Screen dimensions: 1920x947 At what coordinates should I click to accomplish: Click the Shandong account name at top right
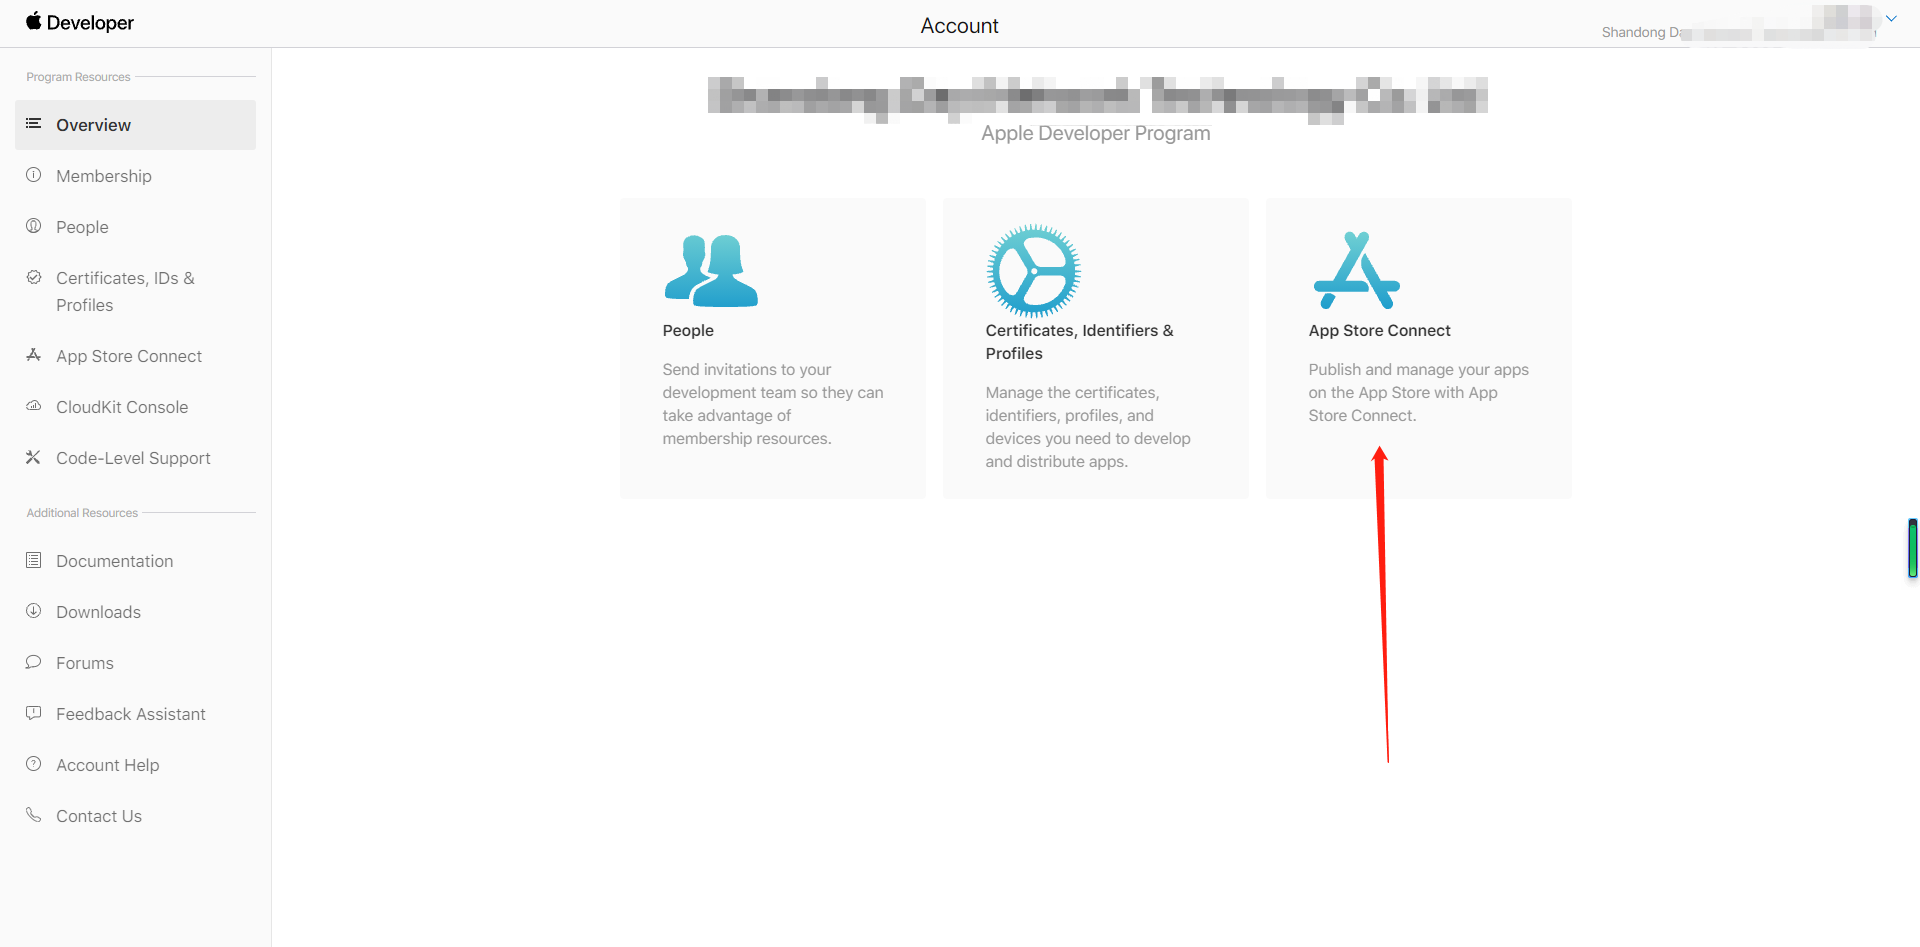[1738, 32]
